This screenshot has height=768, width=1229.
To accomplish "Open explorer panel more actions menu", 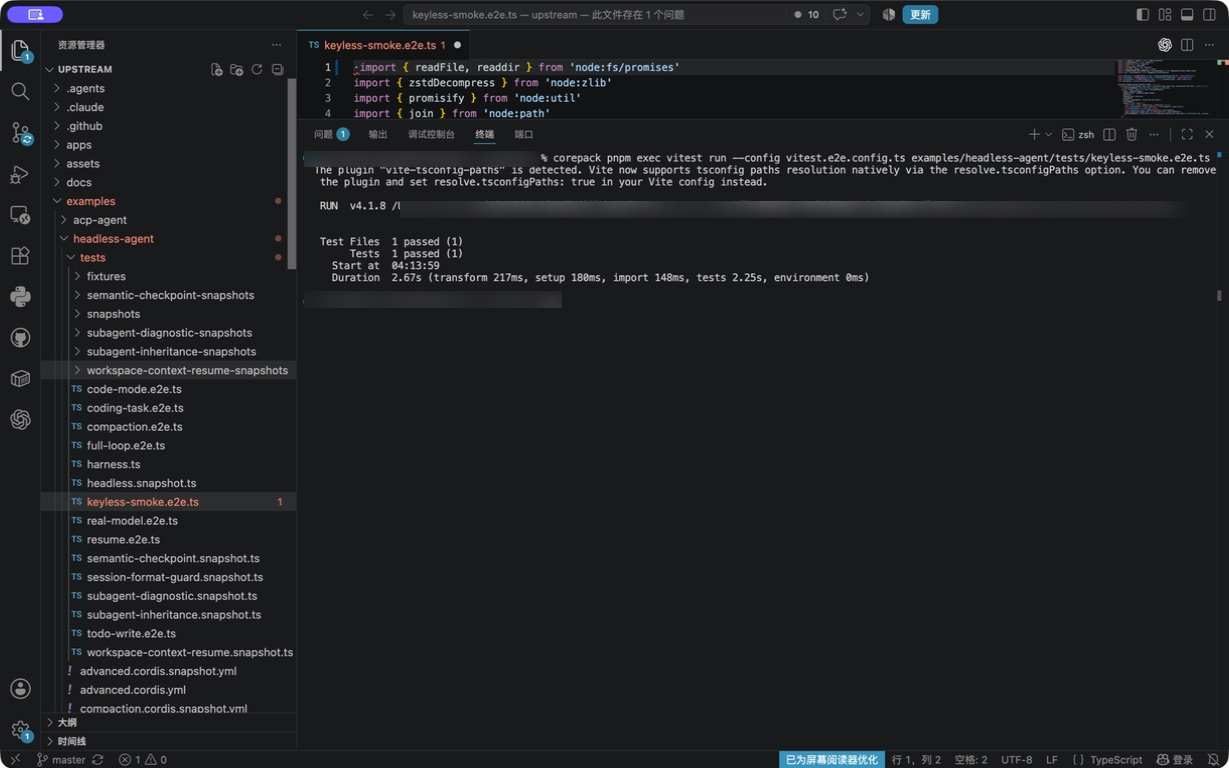I will pyautogui.click(x=276, y=45).
